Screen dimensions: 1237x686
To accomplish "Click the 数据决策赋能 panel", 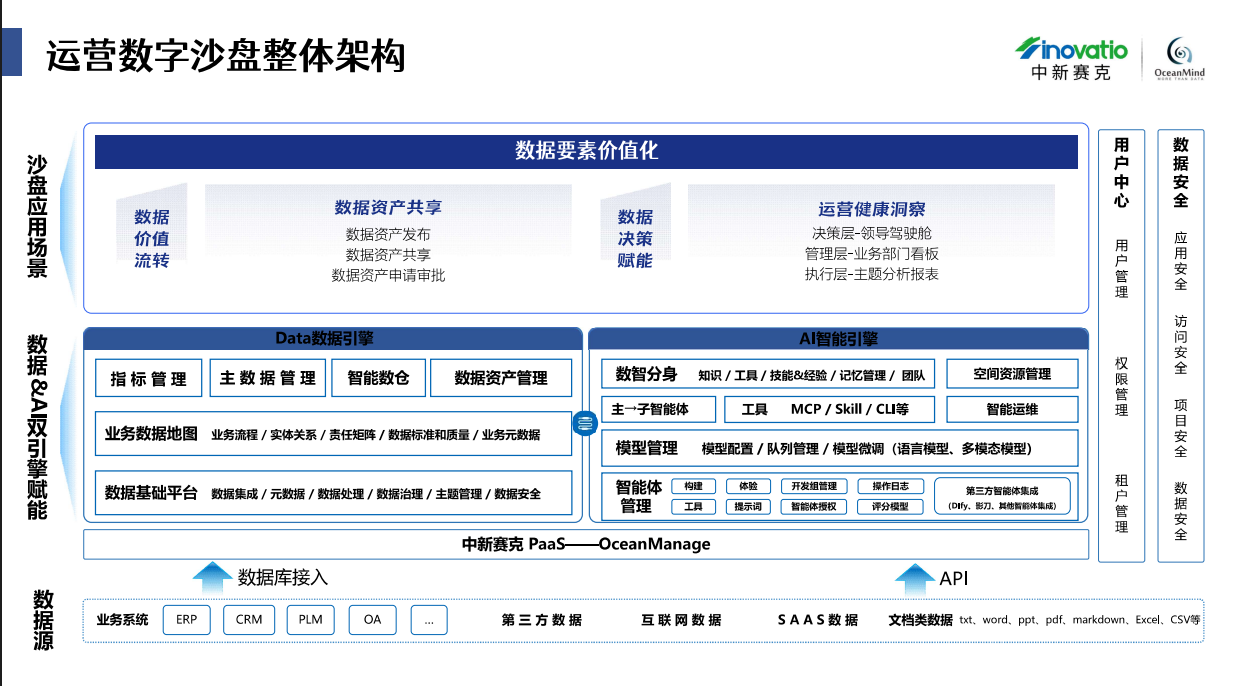I will pos(635,238).
